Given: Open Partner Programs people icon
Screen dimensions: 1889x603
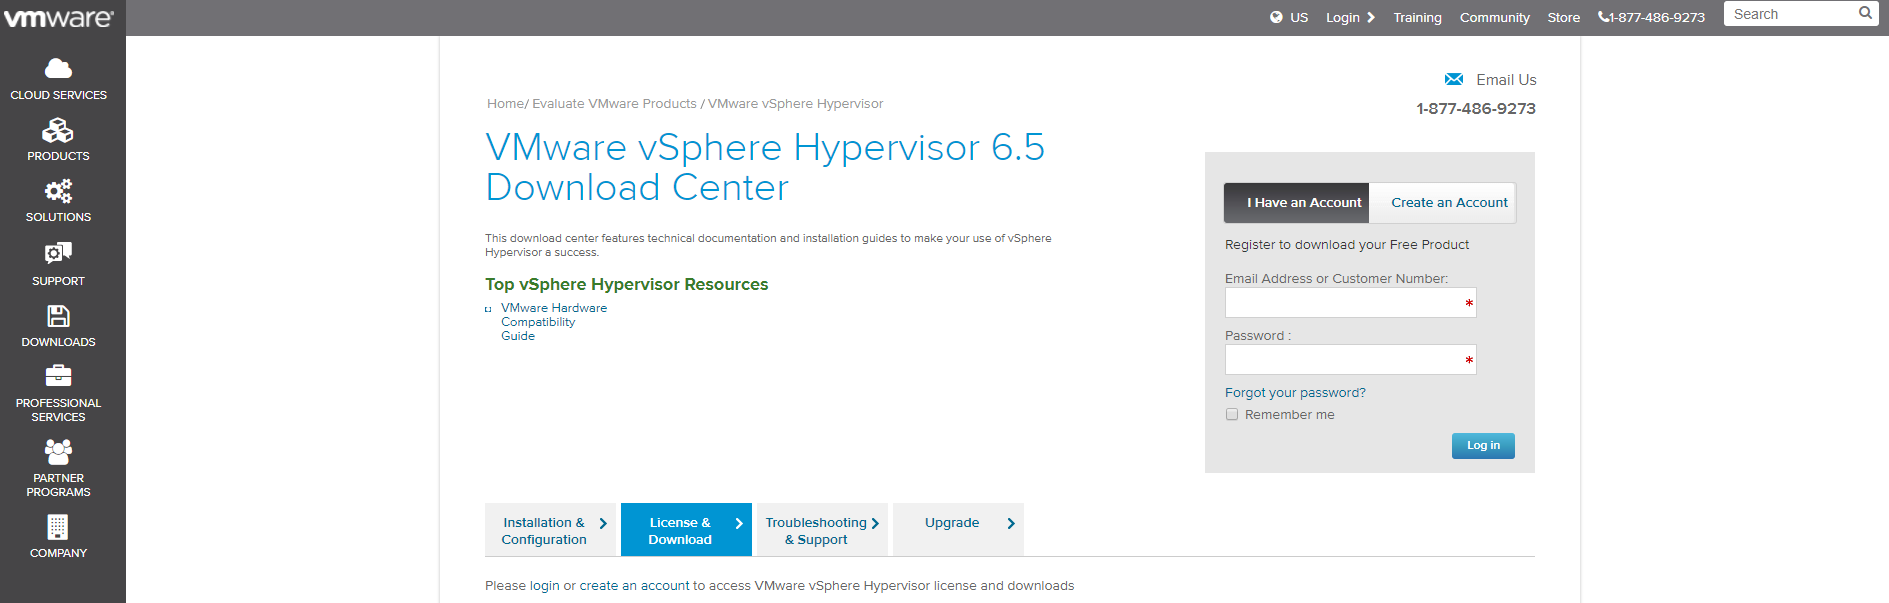Looking at the screenshot, I should pos(58,452).
